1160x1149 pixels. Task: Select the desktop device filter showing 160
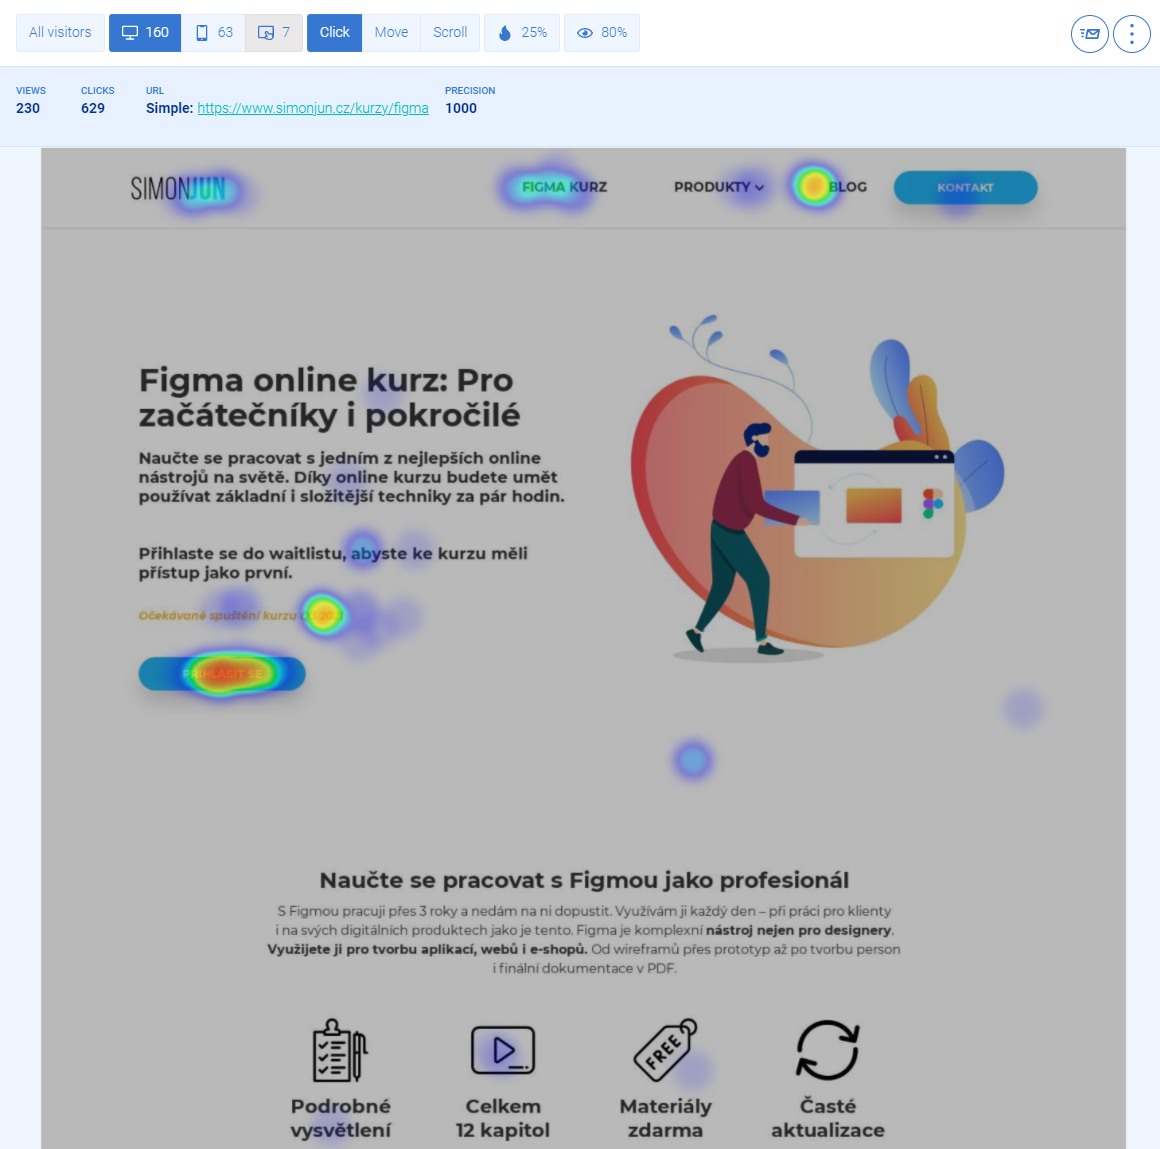coord(145,33)
